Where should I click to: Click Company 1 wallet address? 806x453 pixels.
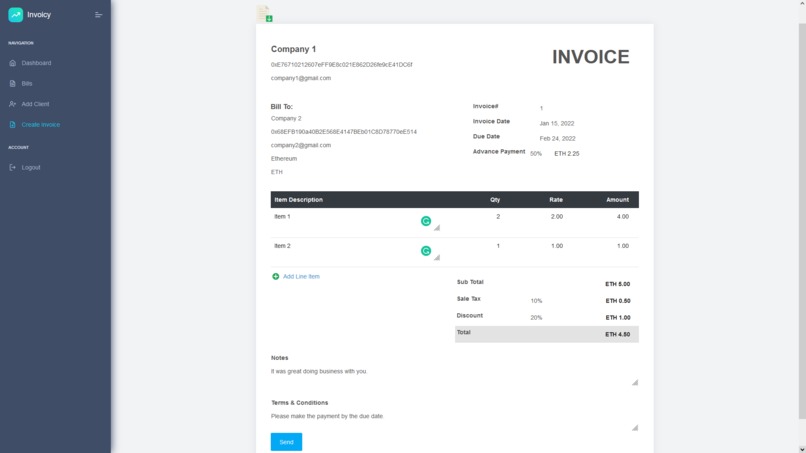pyautogui.click(x=341, y=65)
